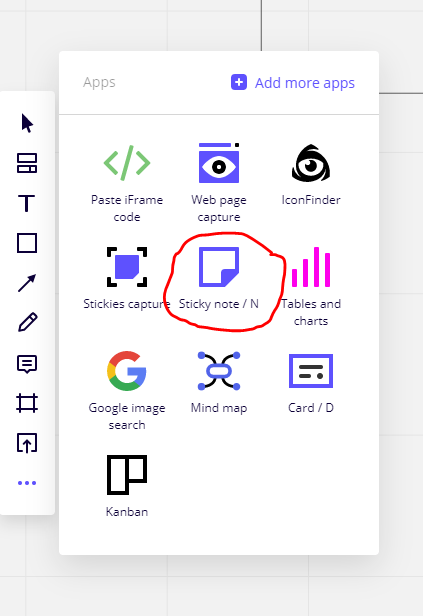Activate the Pen drawing tool
Image resolution: width=423 pixels, height=616 pixels.
click(27, 323)
